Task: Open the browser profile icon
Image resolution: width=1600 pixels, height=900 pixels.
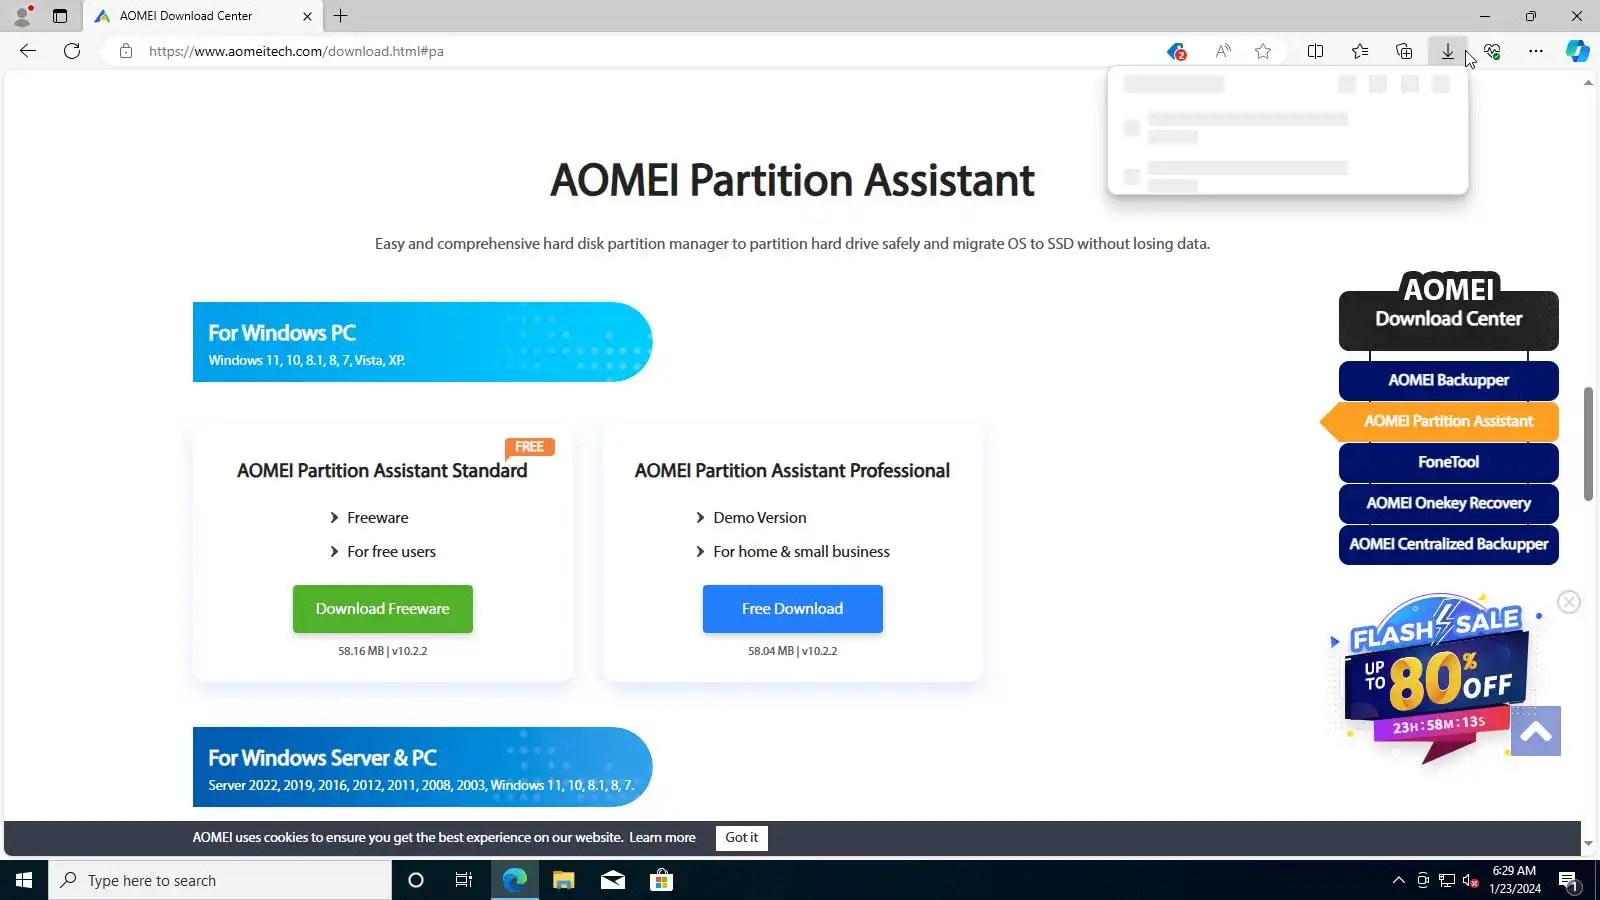Action: click(x=22, y=16)
